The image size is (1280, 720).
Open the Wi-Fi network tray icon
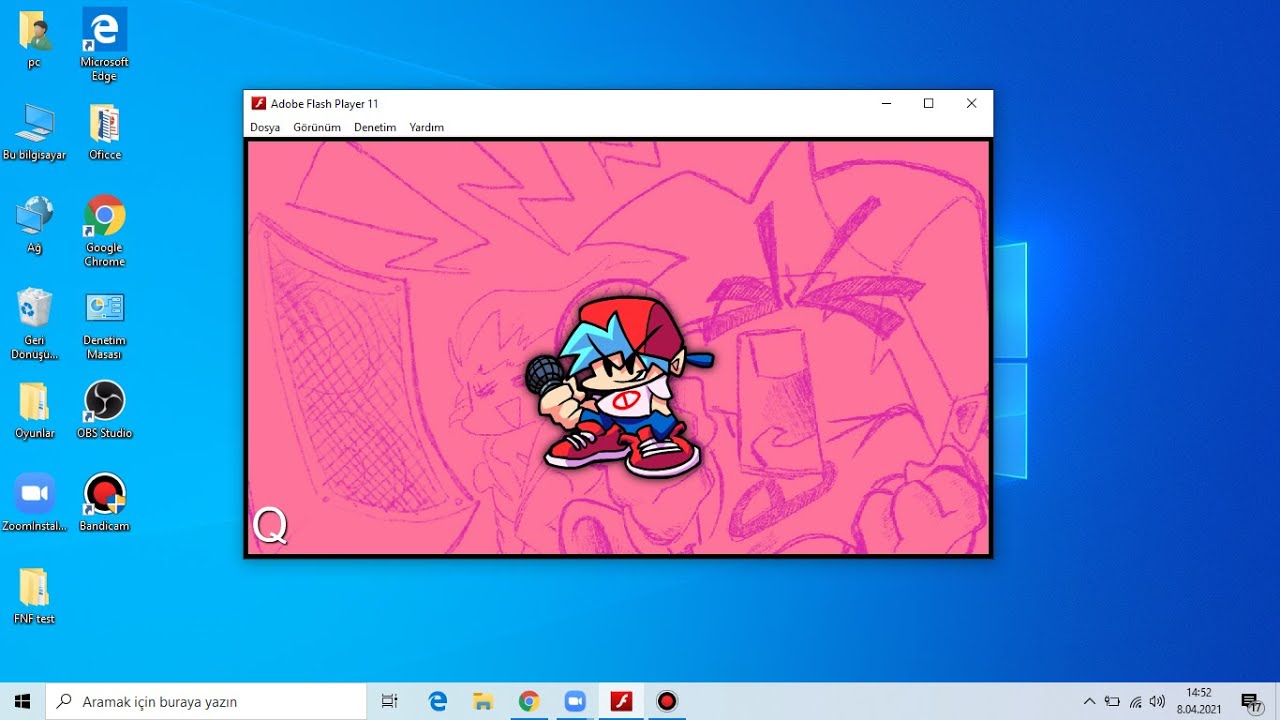point(1135,701)
